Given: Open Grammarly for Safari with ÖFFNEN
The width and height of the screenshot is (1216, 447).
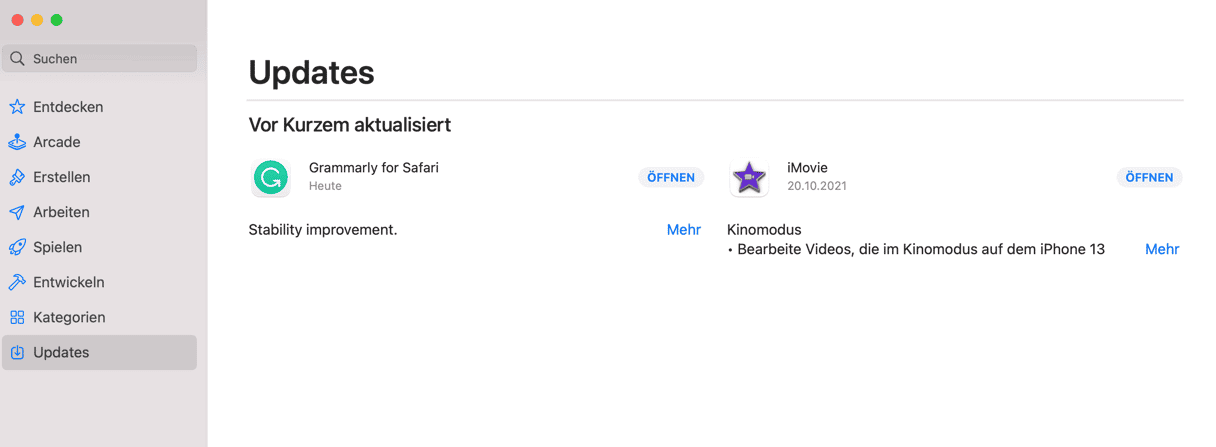Looking at the screenshot, I should click(671, 177).
